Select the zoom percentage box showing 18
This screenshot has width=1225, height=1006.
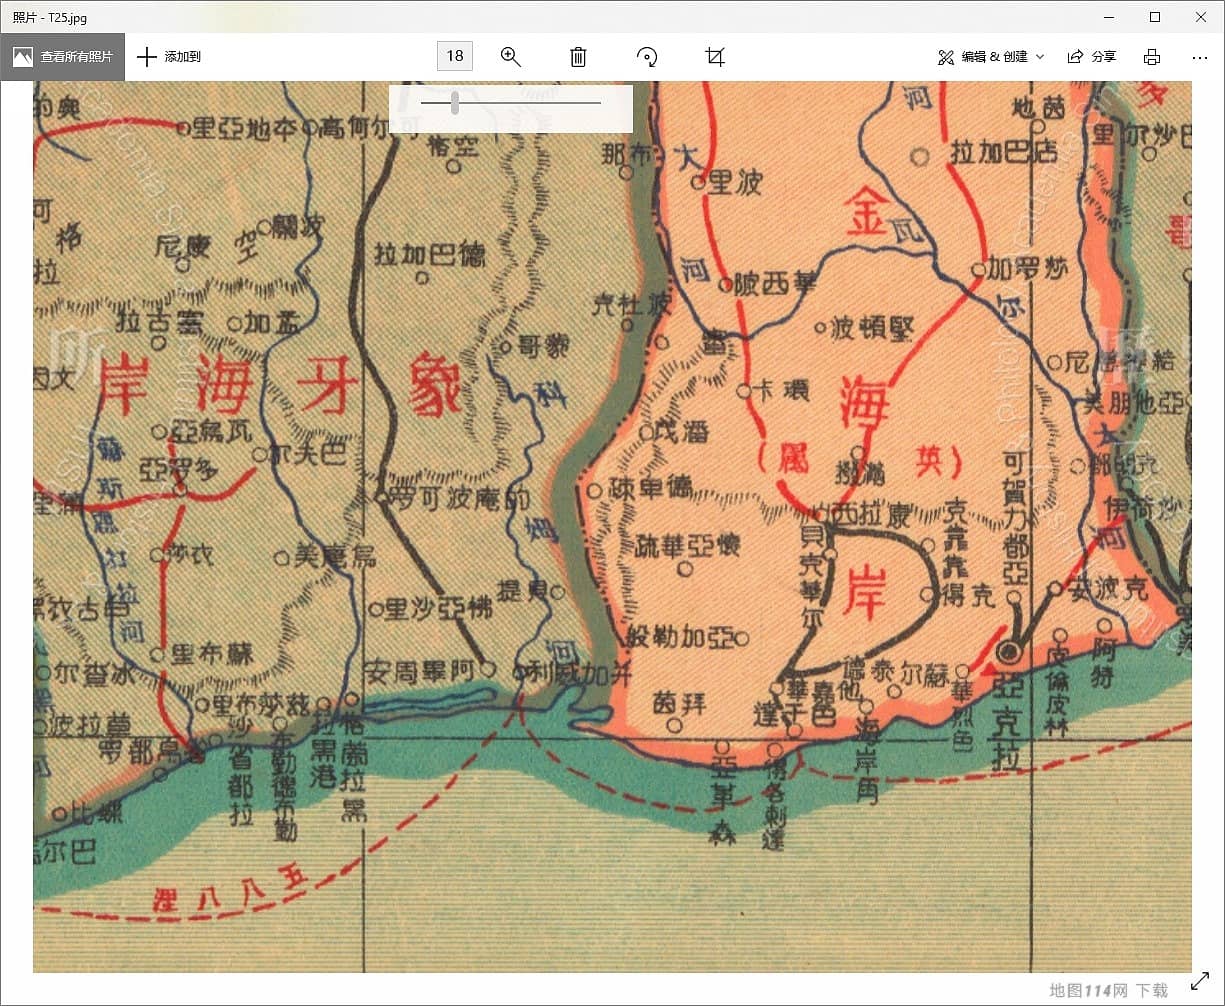coord(455,56)
